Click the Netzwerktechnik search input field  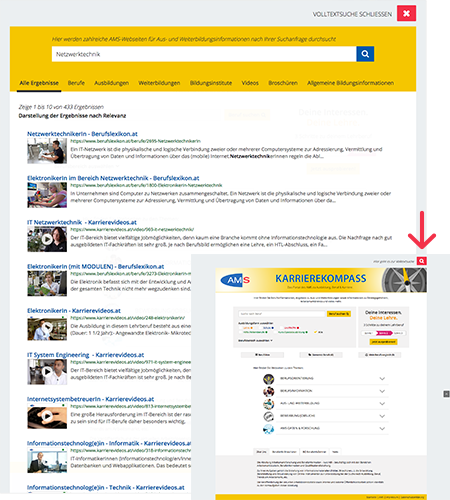pyautogui.click(x=204, y=54)
